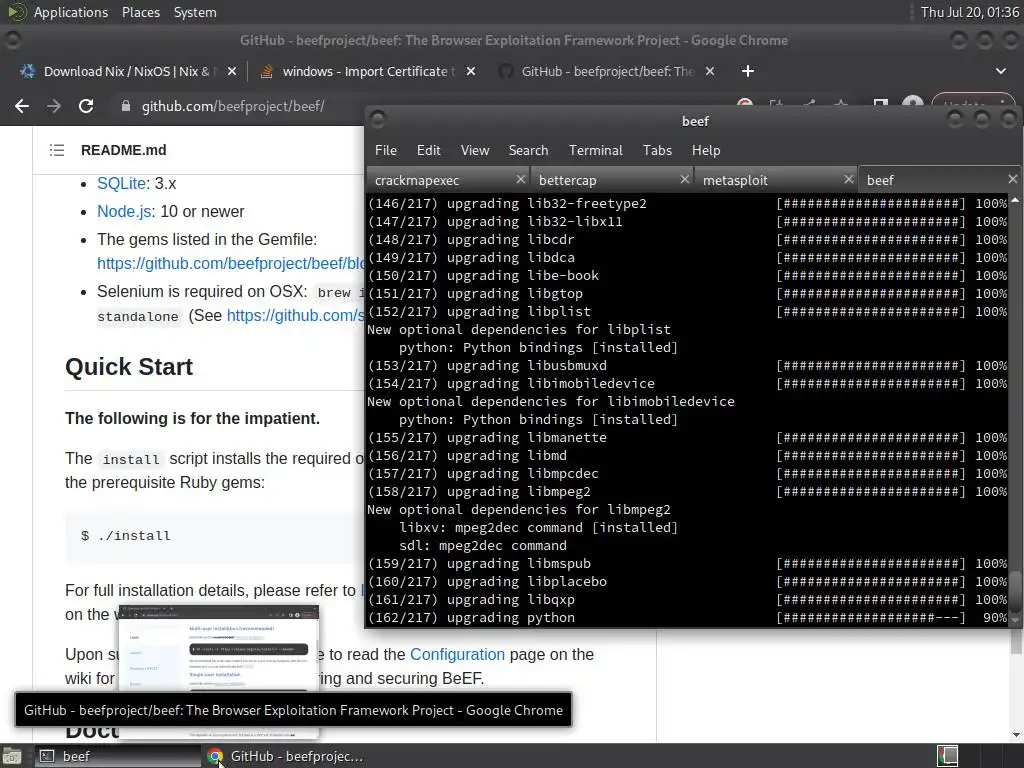
Task: Activate GitHub Chrome window in taskbar
Action: (x=285, y=756)
